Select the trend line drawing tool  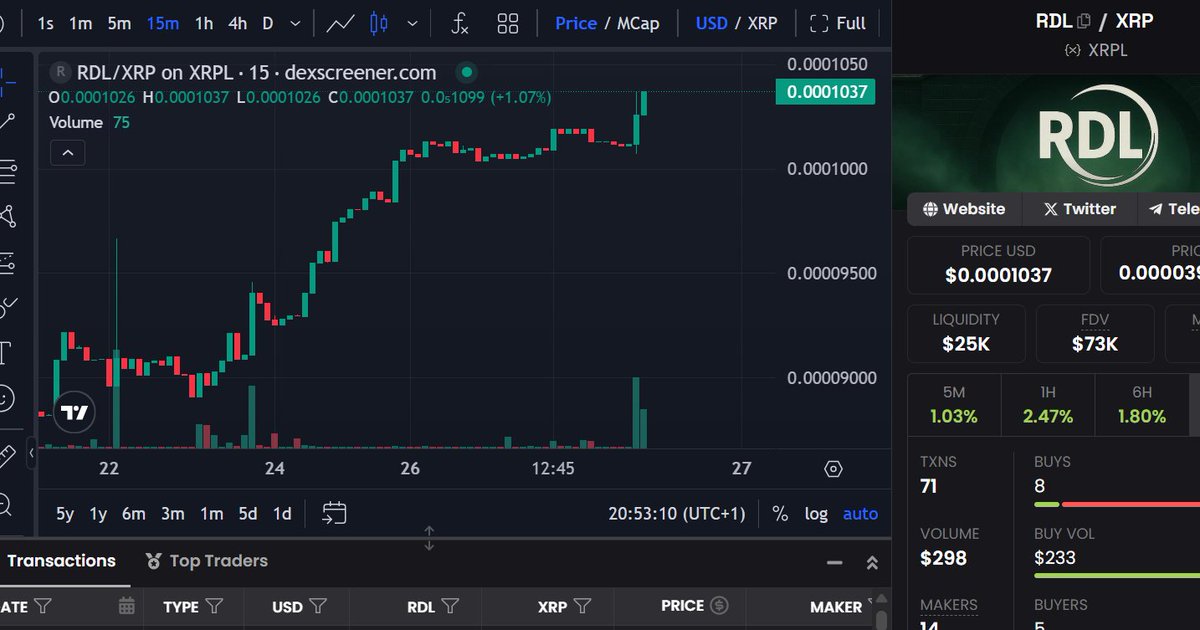8,122
